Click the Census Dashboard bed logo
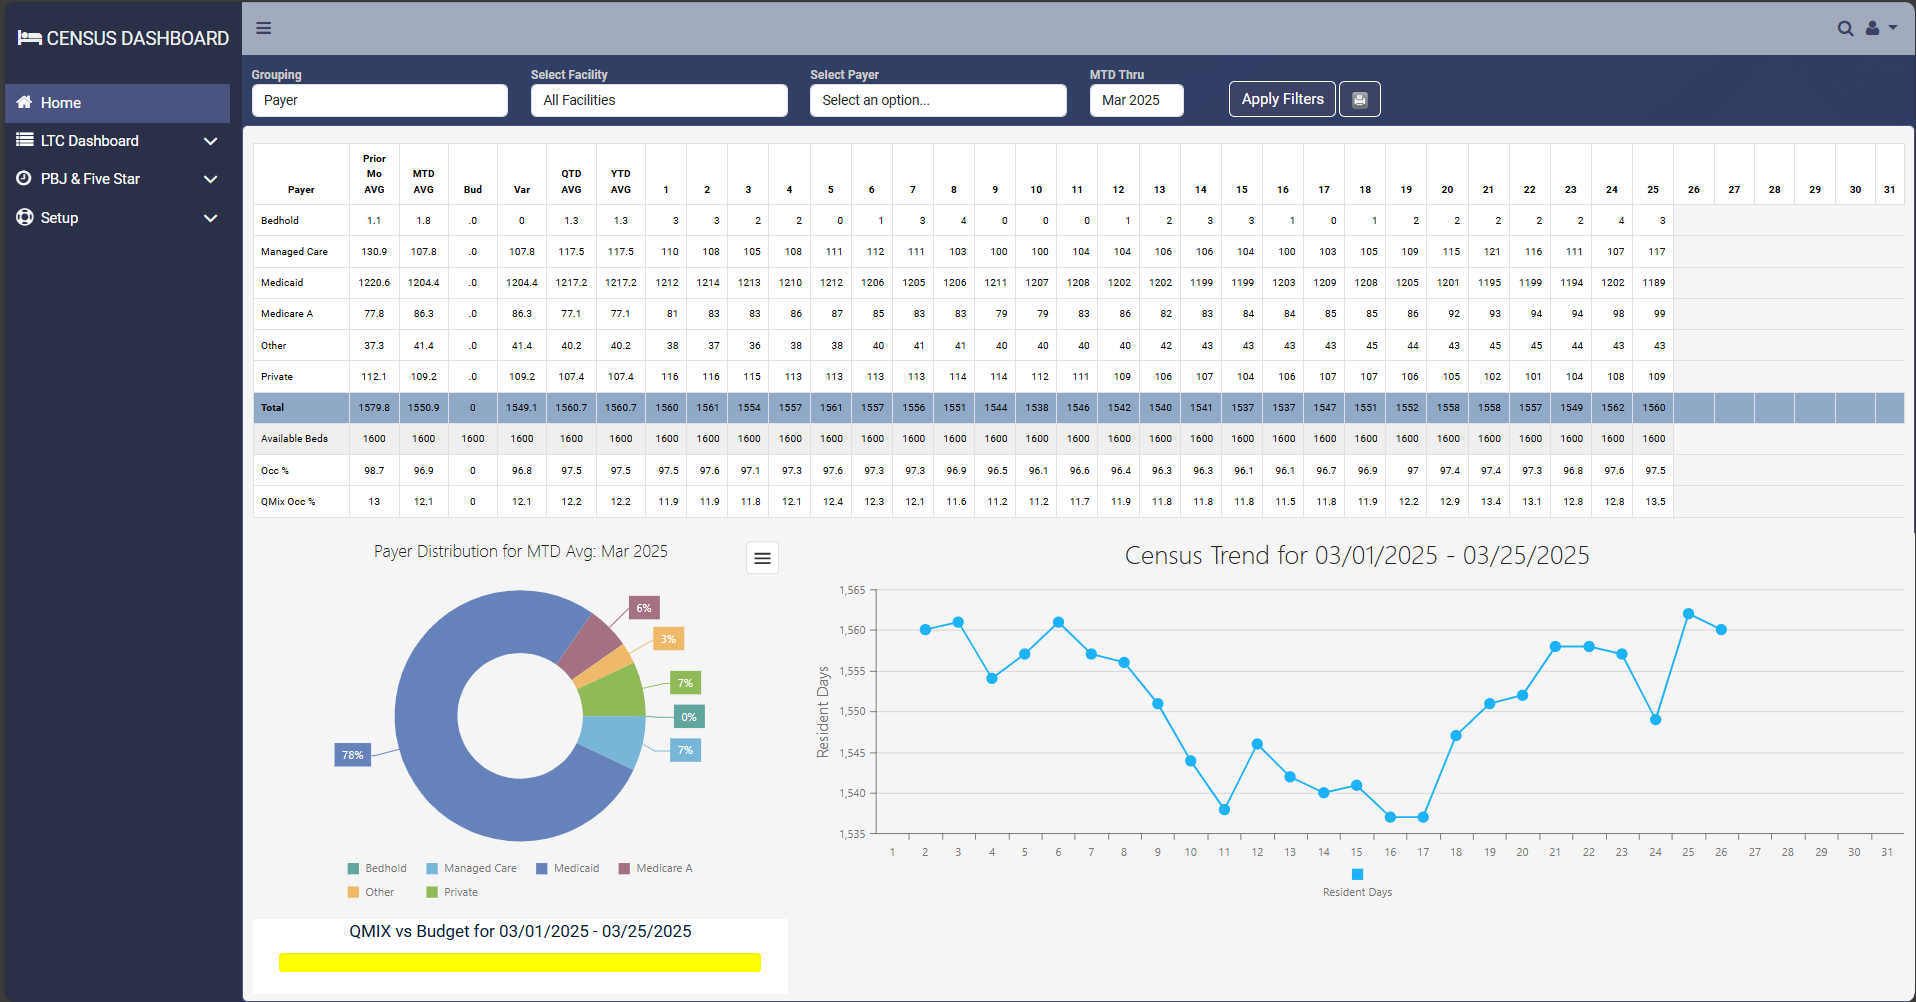Viewport: 1916px width, 1002px height. [x=29, y=38]
